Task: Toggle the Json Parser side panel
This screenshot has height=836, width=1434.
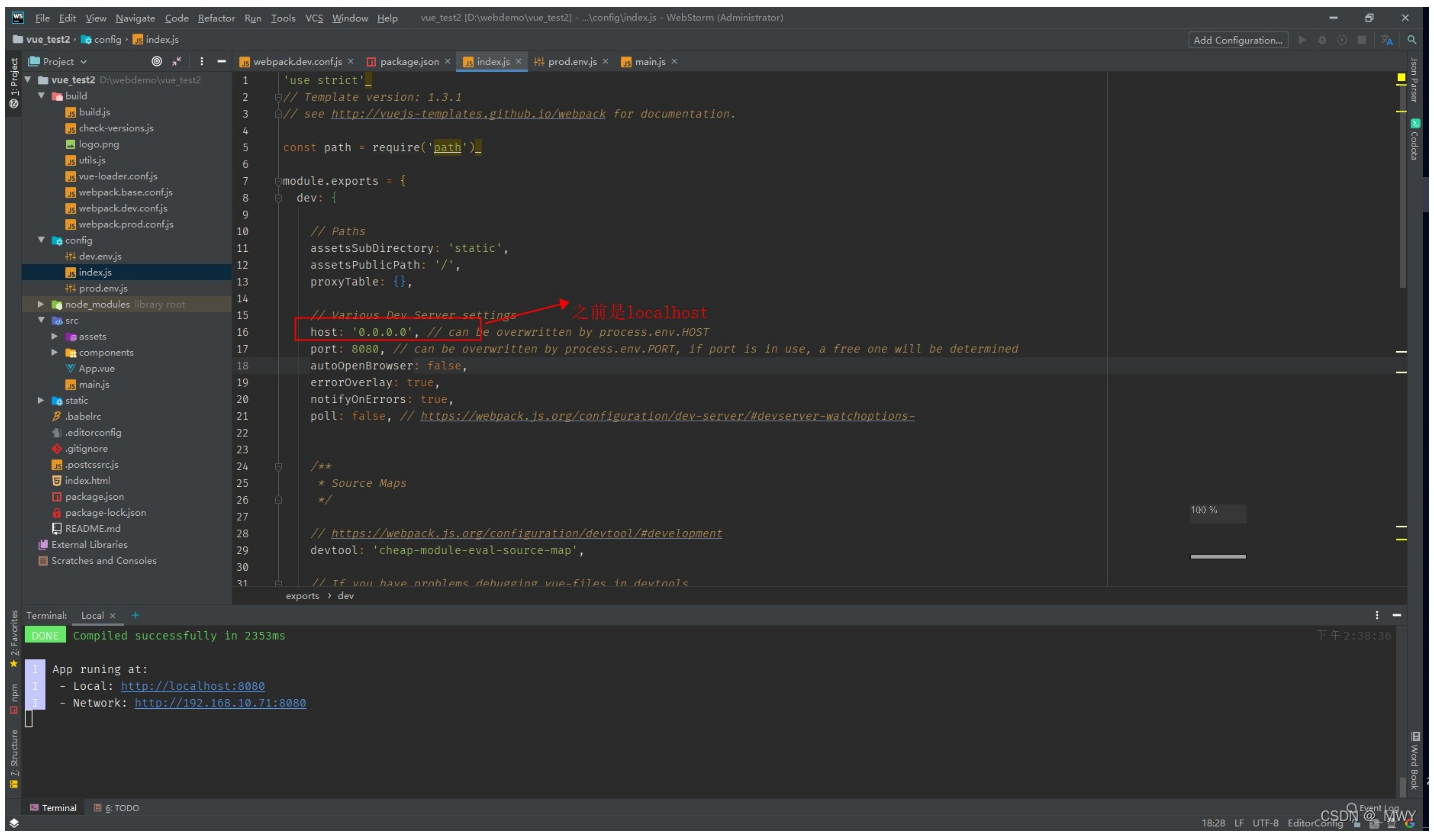Action: pyautogui.click(x=1414, y=80)
